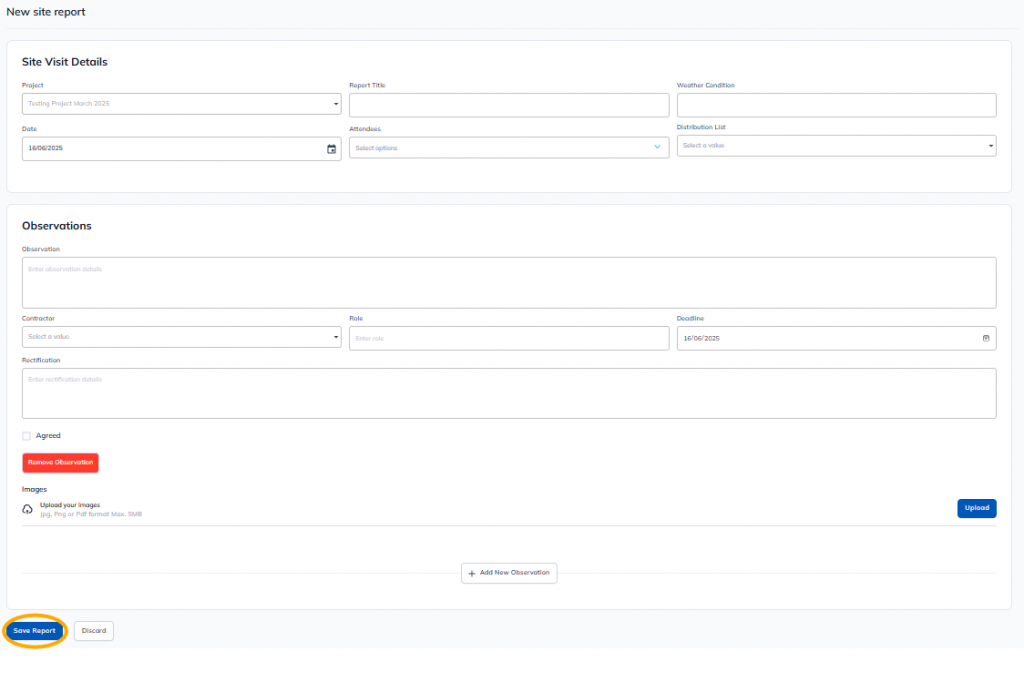Screen dimensions: 1024x682
Task: Click into the Observation details text area
Action: (508, 283)
